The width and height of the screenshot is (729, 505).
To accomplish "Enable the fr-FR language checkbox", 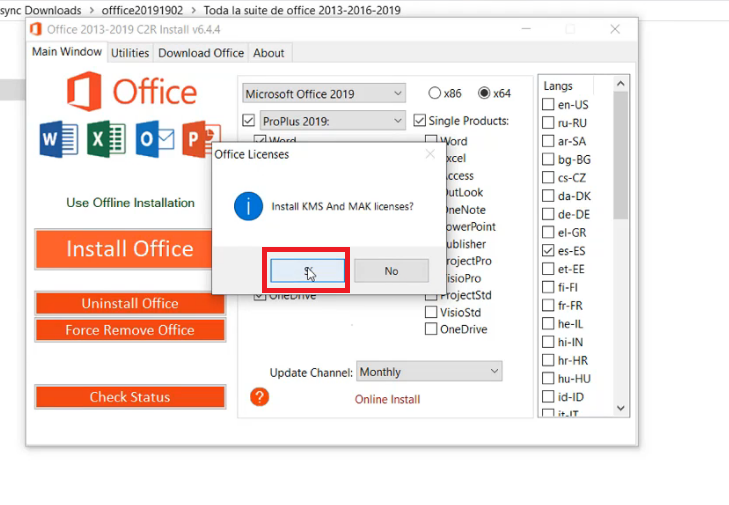I will coord(548,305).
